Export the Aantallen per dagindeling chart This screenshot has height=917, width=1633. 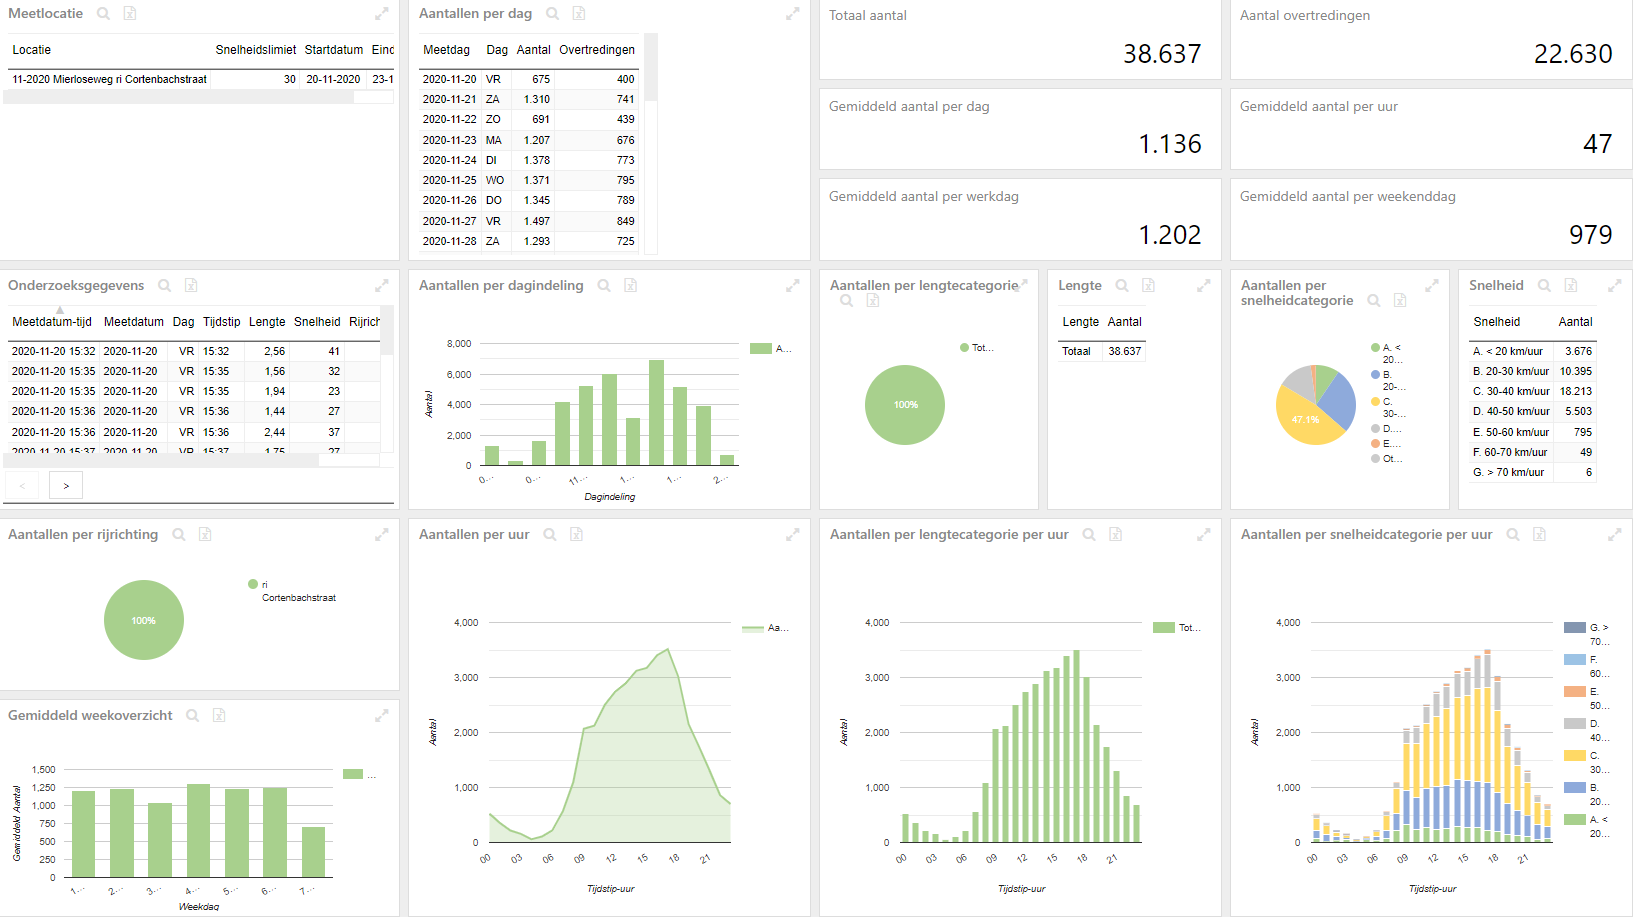631,286
